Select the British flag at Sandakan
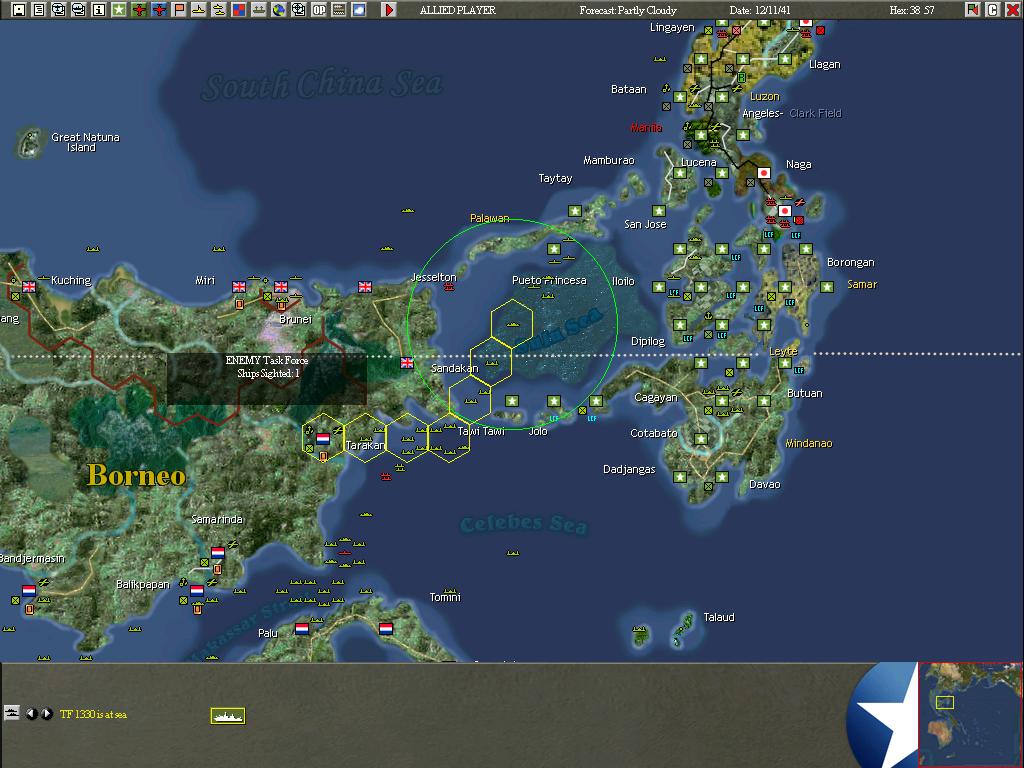 407,363
